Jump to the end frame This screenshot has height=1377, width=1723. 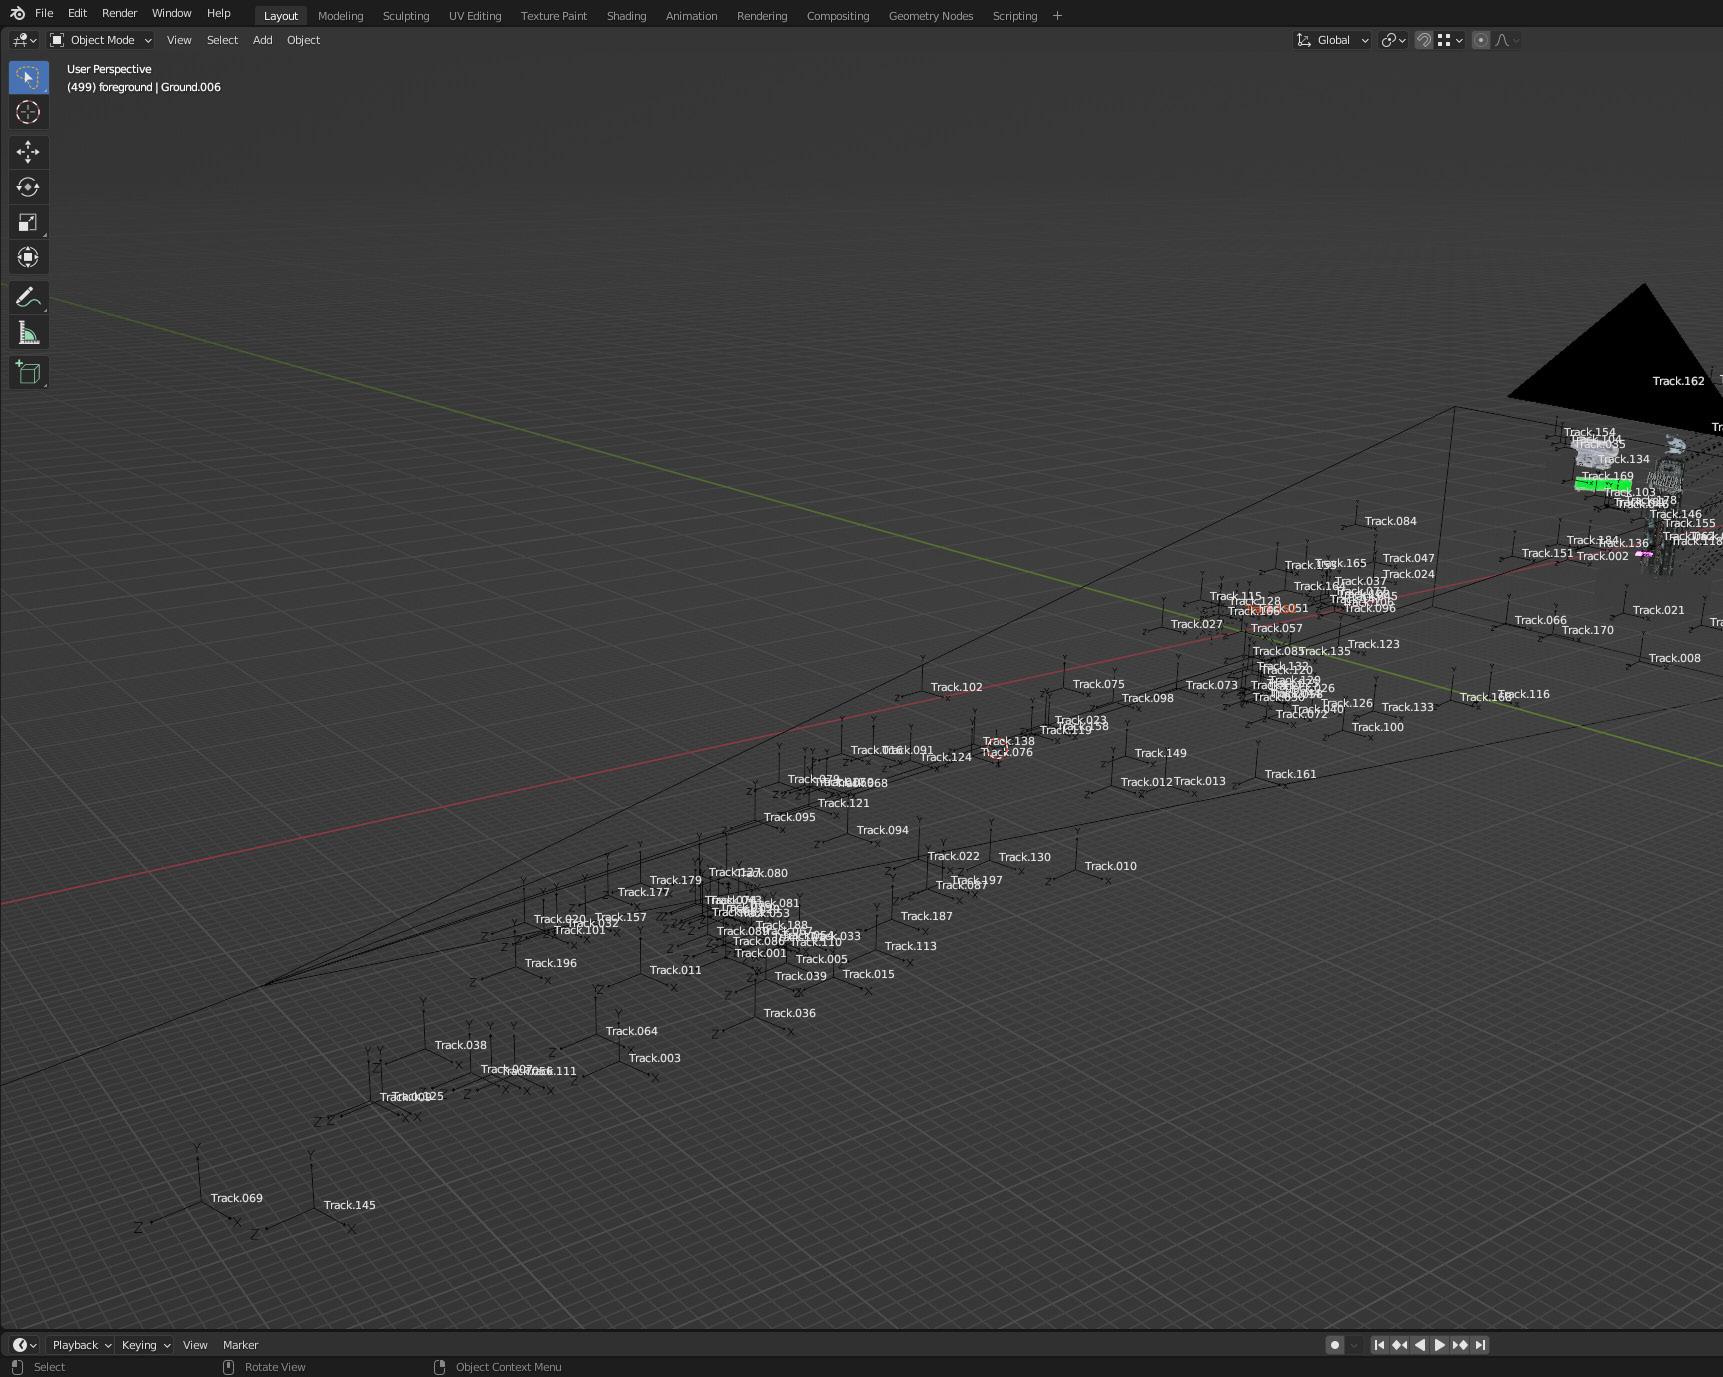pyautogui.click(x=1480, y=1345)
